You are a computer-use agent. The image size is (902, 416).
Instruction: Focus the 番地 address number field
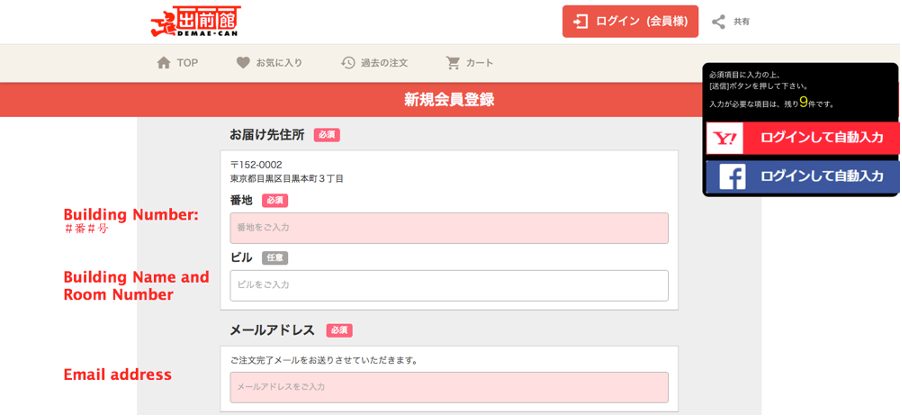pos(449,228)
